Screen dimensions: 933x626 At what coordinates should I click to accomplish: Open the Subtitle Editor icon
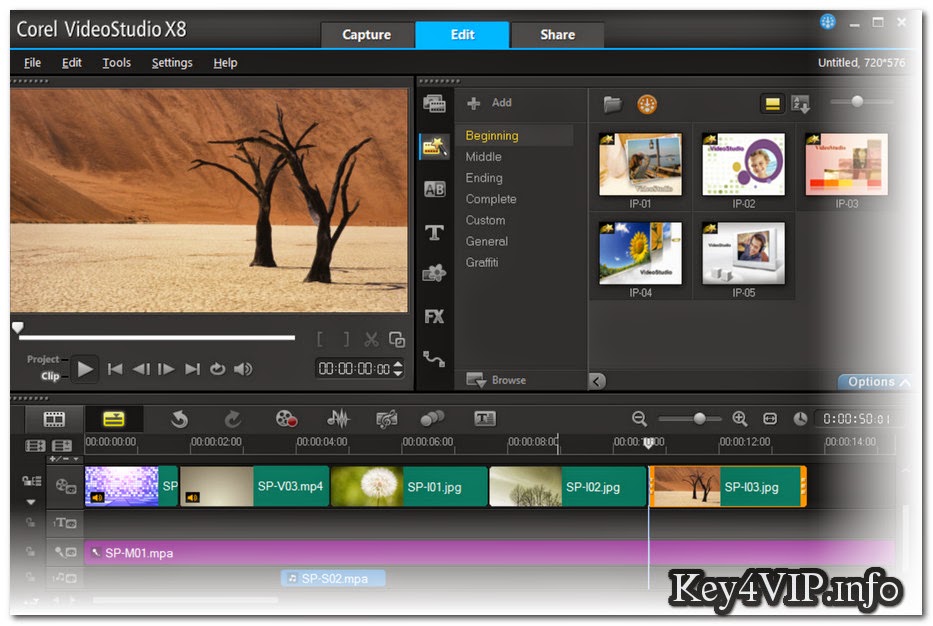tap(485, 419)
